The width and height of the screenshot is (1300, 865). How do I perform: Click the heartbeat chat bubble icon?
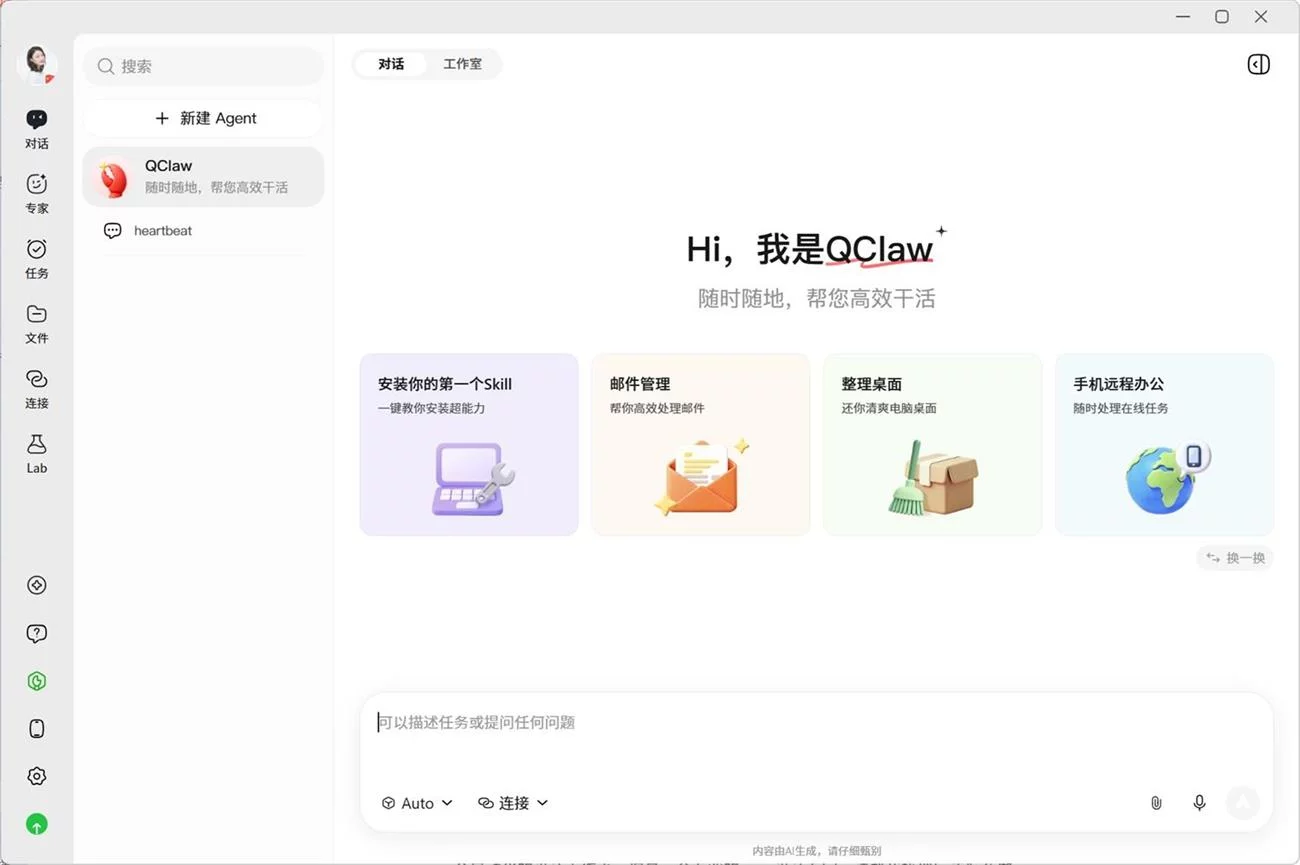tap(113, 231)
